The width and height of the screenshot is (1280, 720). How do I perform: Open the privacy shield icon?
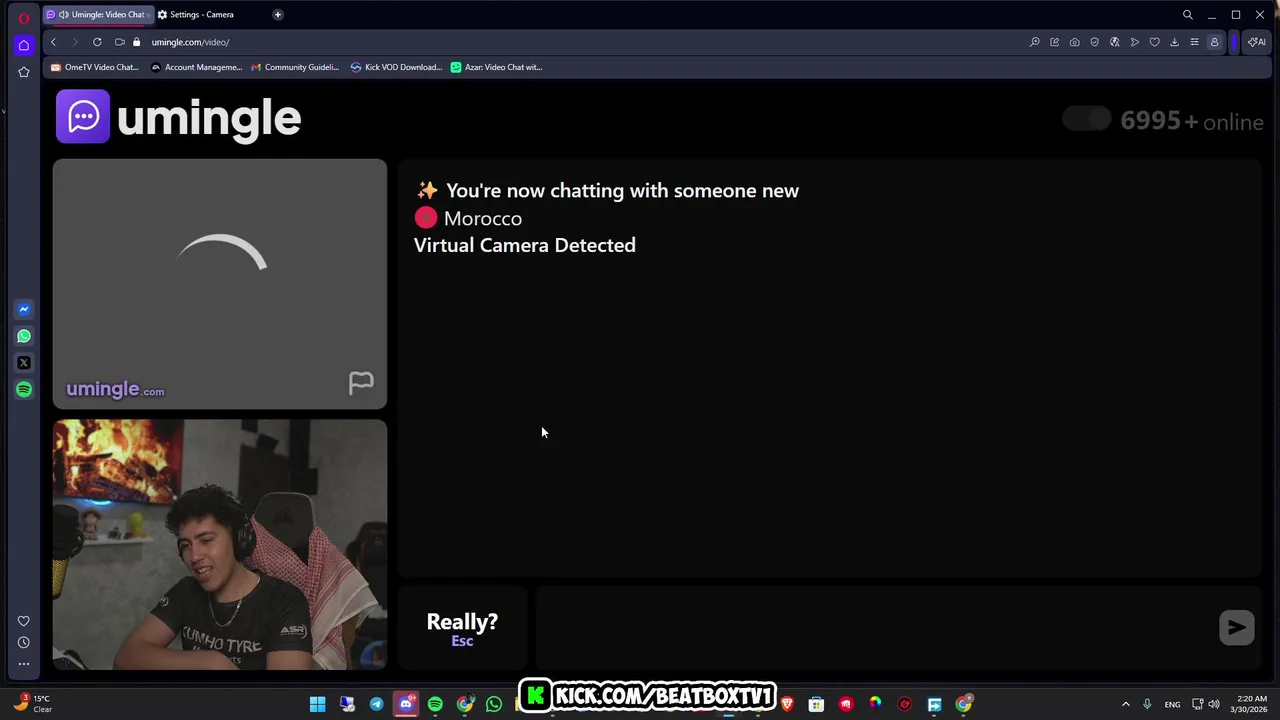1094,42
